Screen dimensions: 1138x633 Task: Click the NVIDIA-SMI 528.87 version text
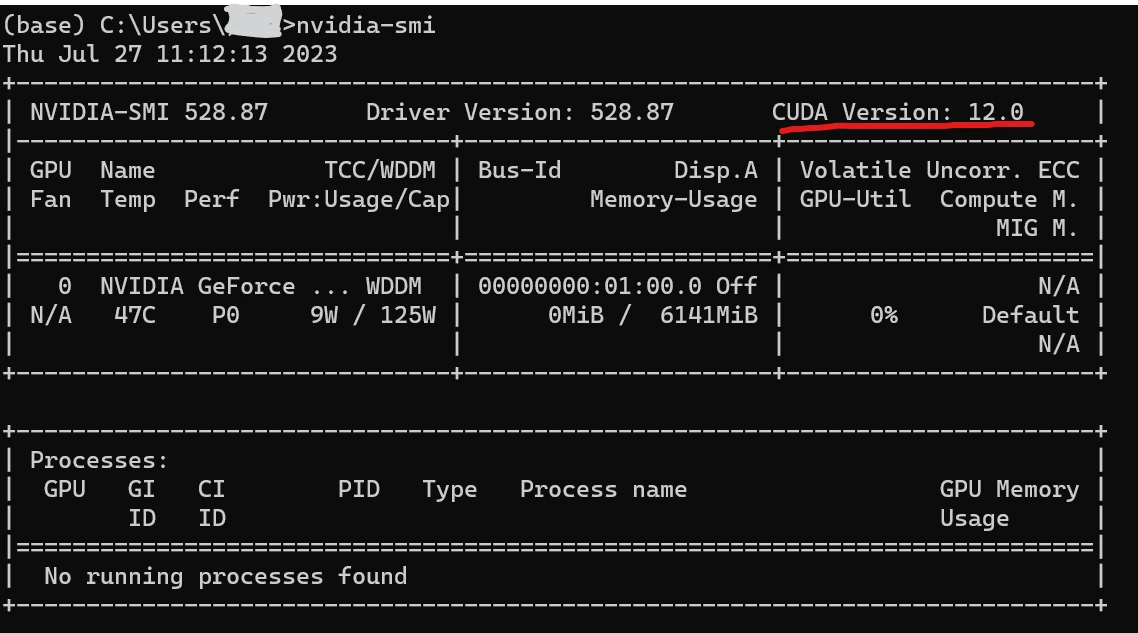point(149,112)
